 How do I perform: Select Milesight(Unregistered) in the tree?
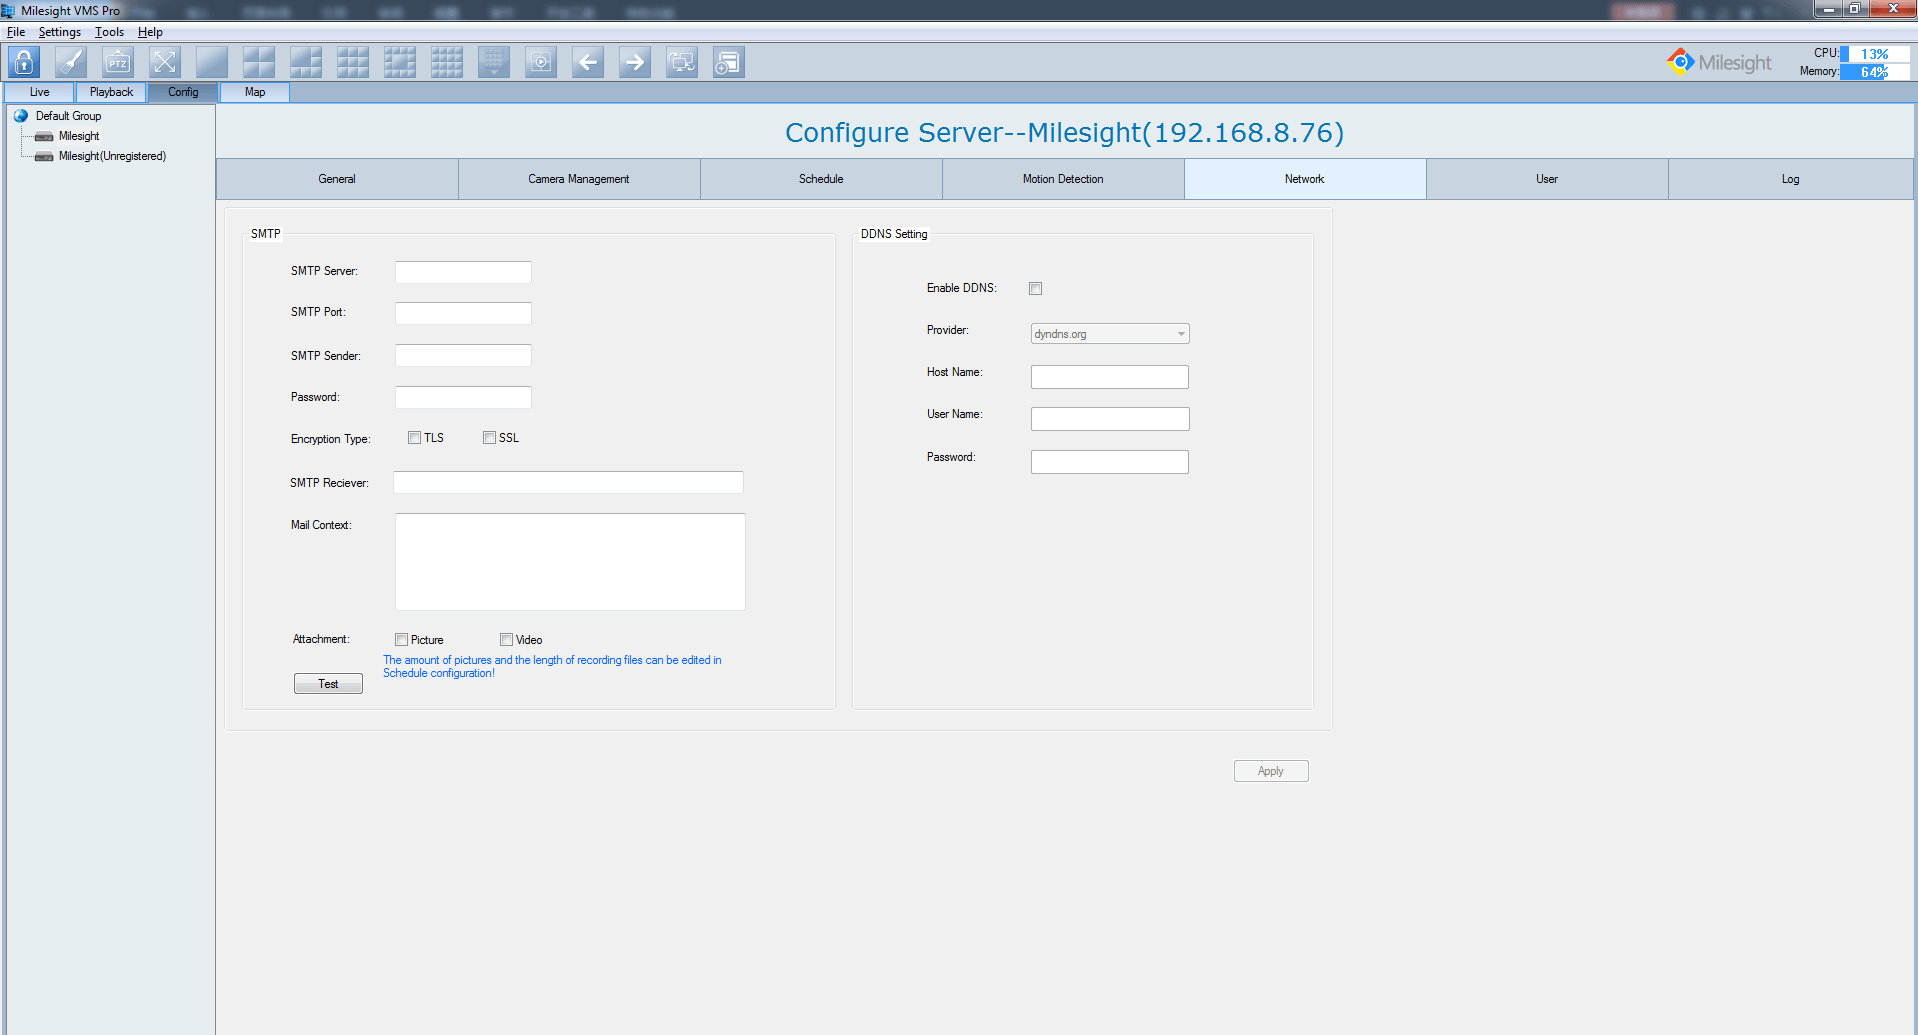pos(112,156)
